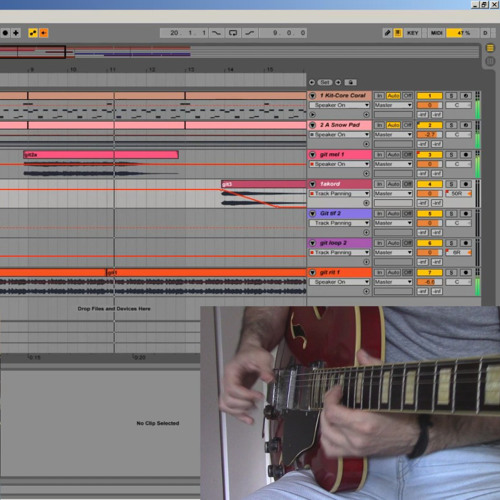500x500 pixels.
Task: Add automation lane on Git tif 2 track
Action: [x=366, y=232]
